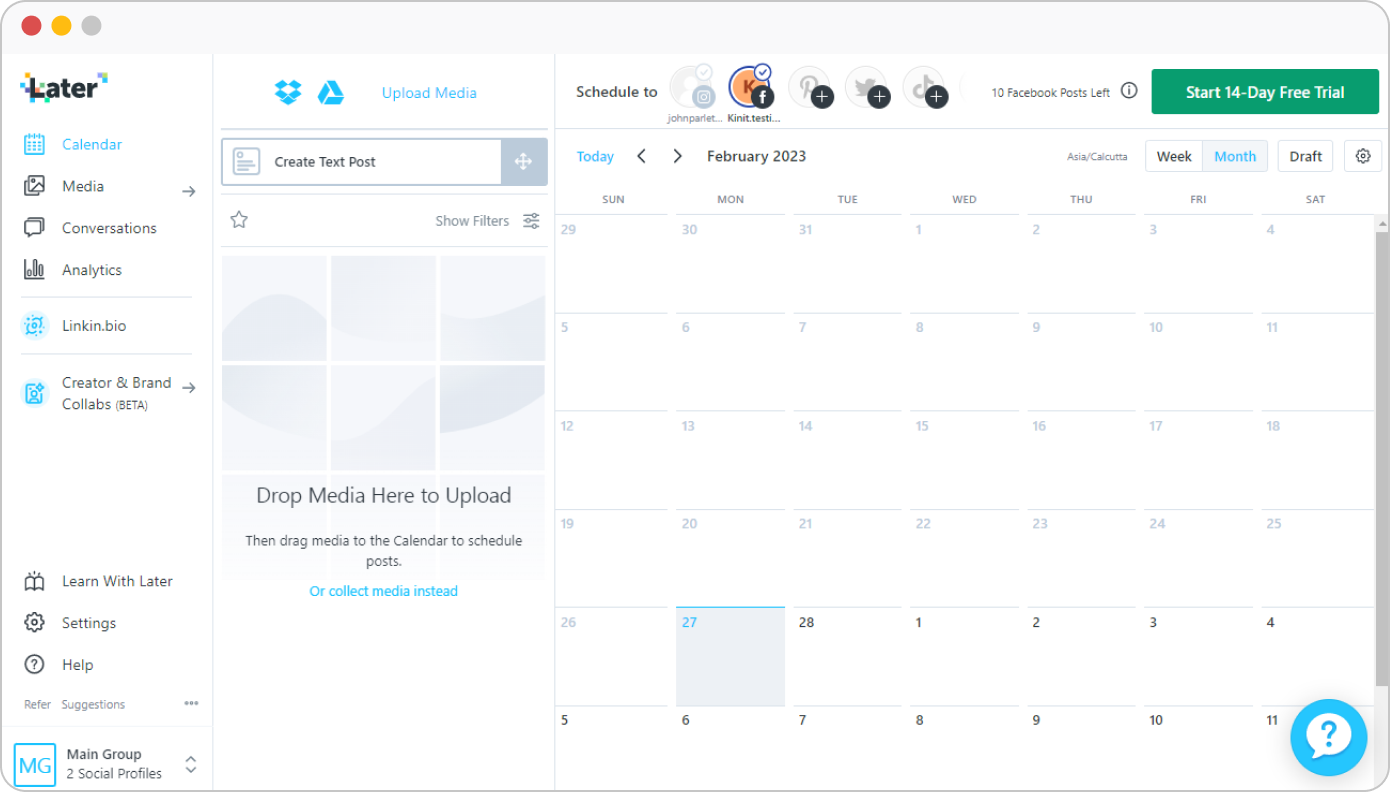
Task: Click the calendar vertical scrollbar
Action: (x=1382, y=458)
